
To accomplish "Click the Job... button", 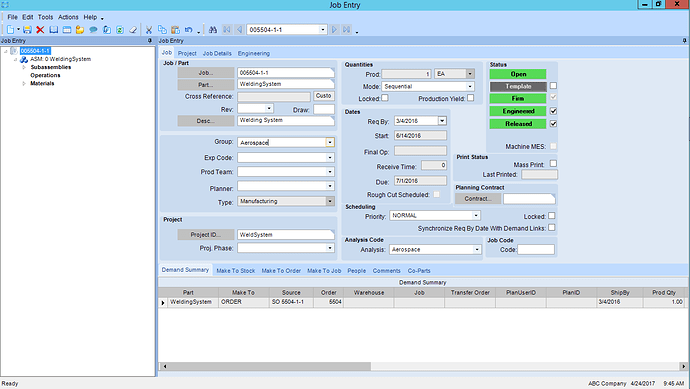I will [x=206, y=73].
